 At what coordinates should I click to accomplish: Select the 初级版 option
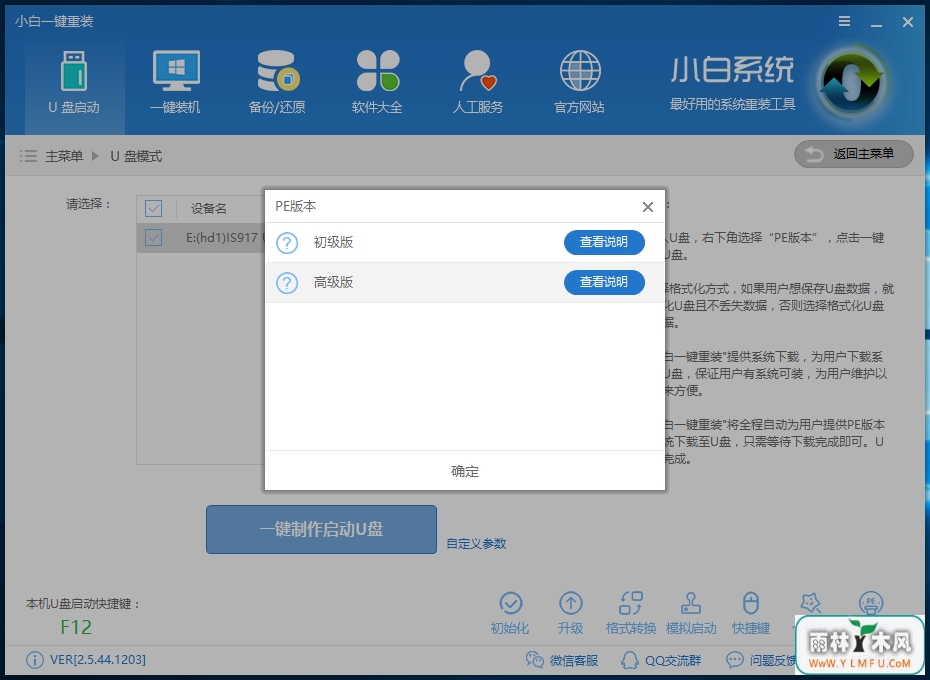333,242
